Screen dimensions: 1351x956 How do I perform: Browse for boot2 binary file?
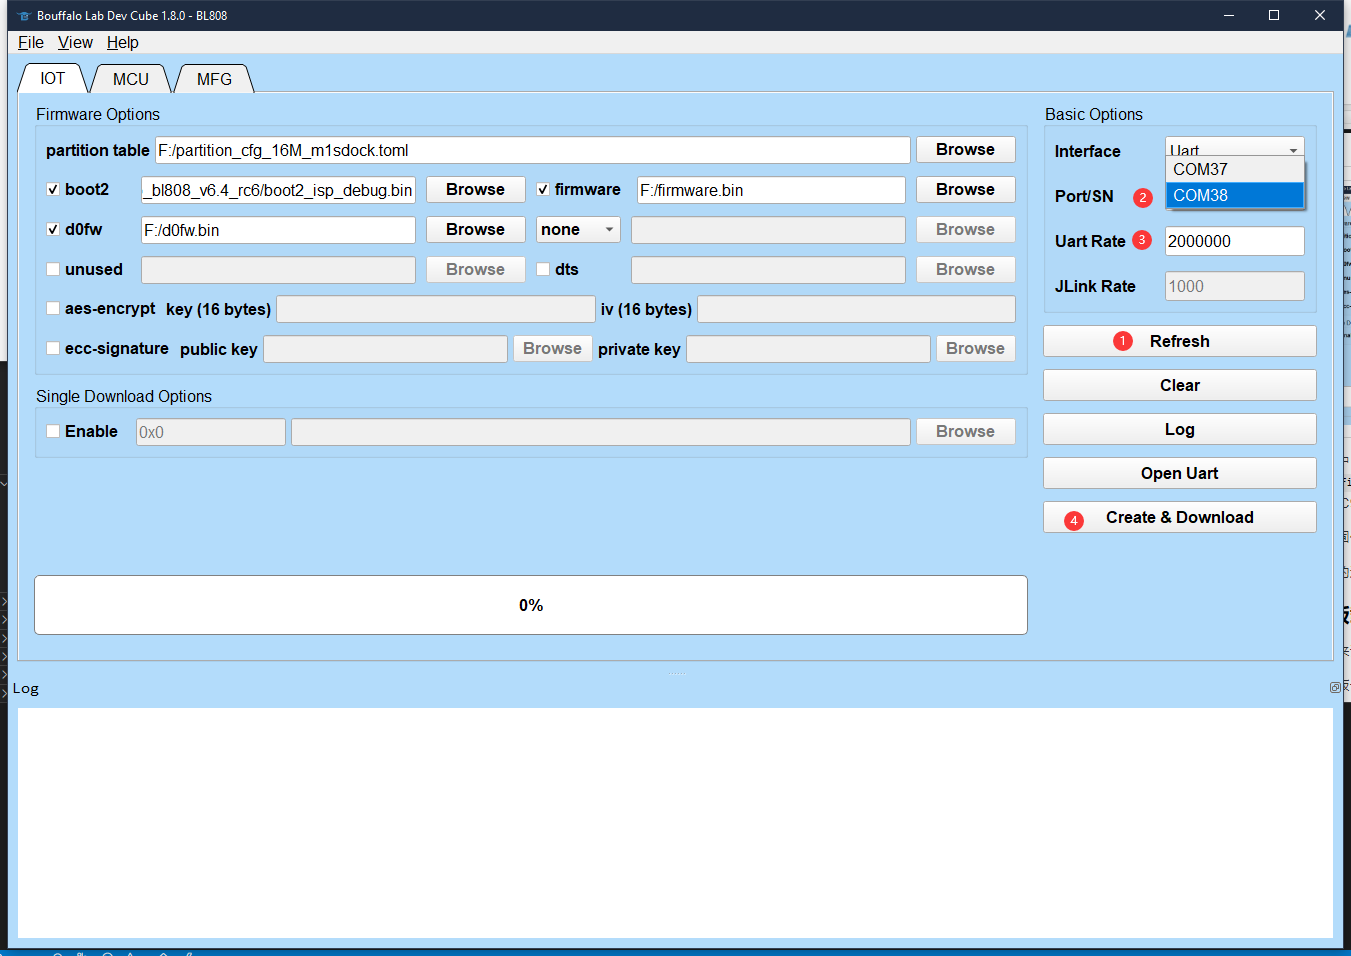click(475, 189)
